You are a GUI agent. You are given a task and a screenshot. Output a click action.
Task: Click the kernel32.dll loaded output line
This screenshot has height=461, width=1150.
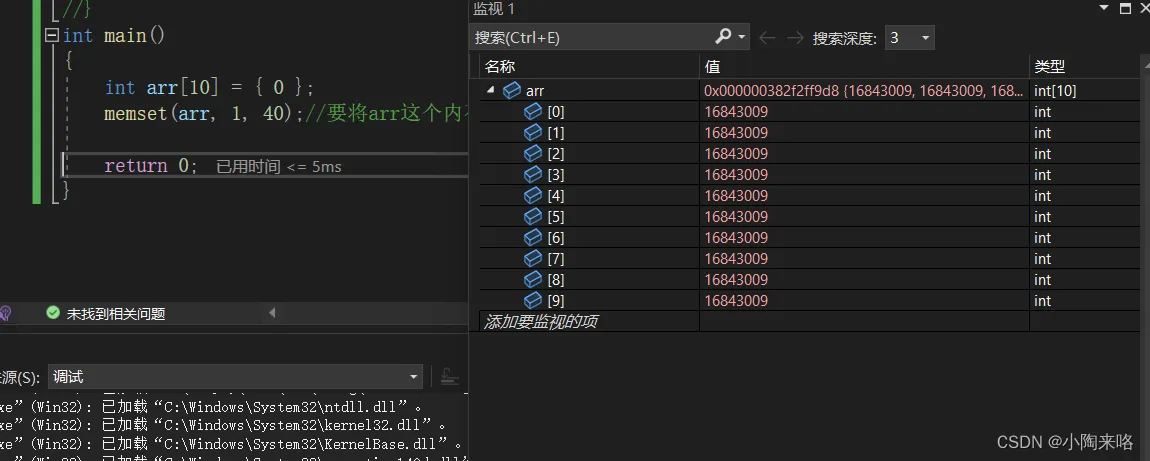[x=223, y=425]
